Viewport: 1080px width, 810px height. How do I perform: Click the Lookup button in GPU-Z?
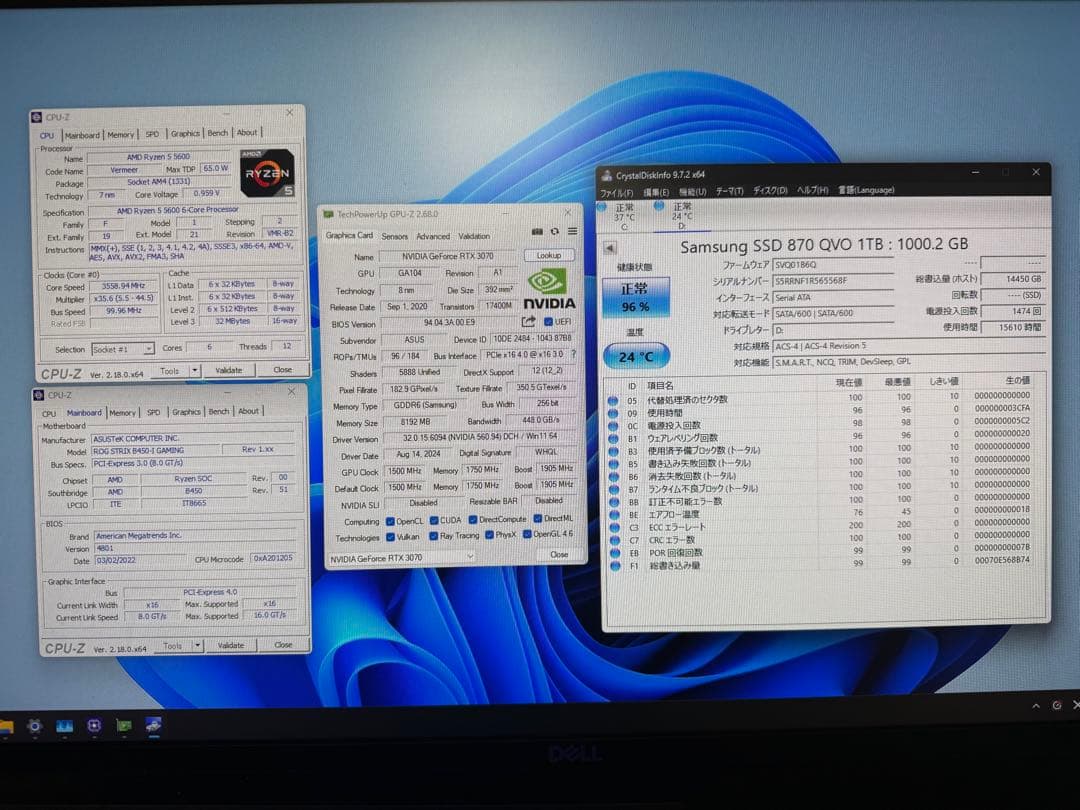tap(548, 254)
